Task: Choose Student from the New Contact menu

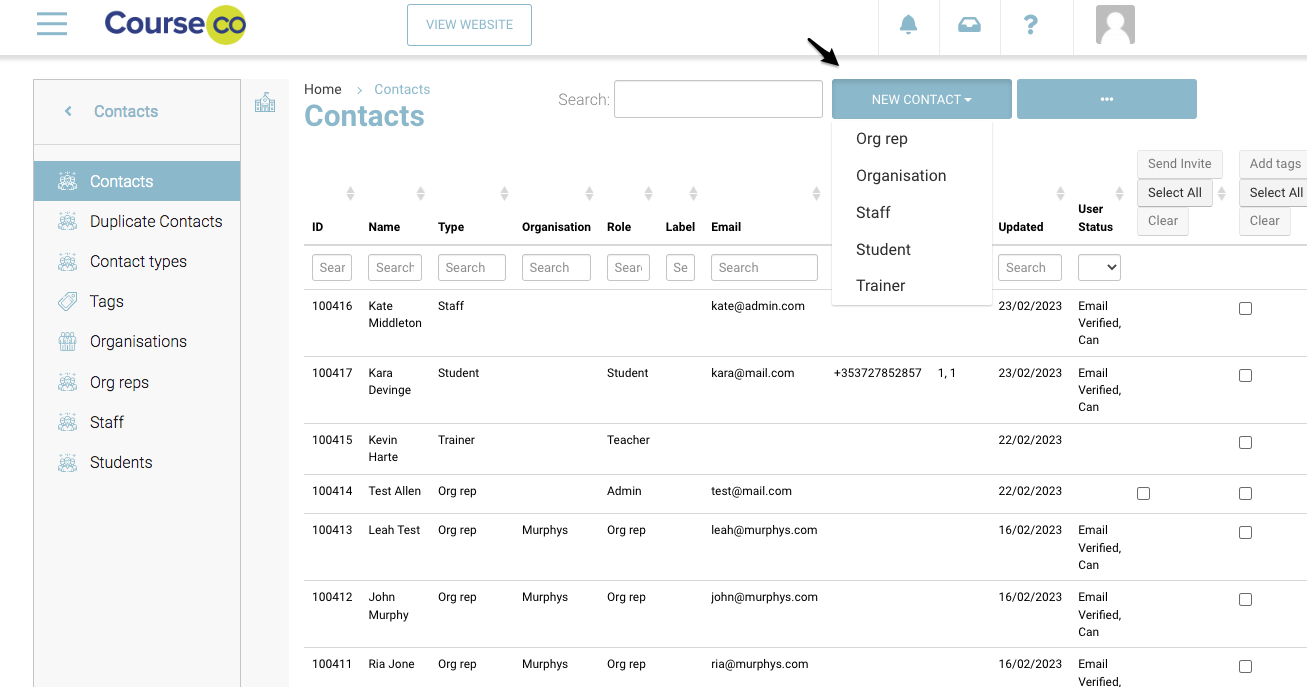Action: [883, 249]
